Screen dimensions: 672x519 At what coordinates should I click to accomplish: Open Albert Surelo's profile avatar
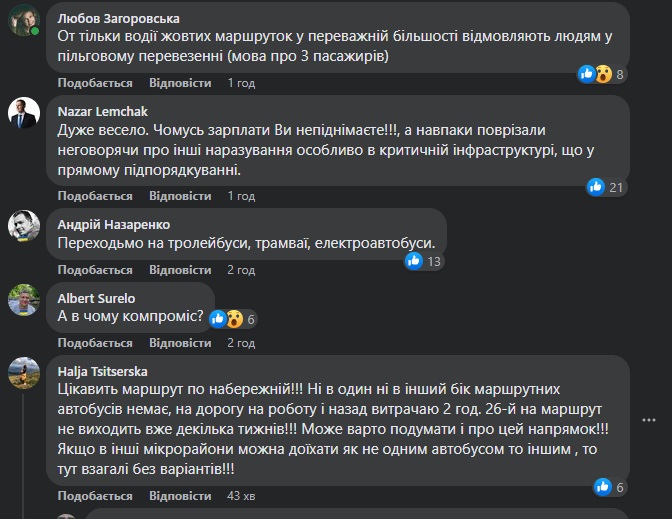[24, 301]
